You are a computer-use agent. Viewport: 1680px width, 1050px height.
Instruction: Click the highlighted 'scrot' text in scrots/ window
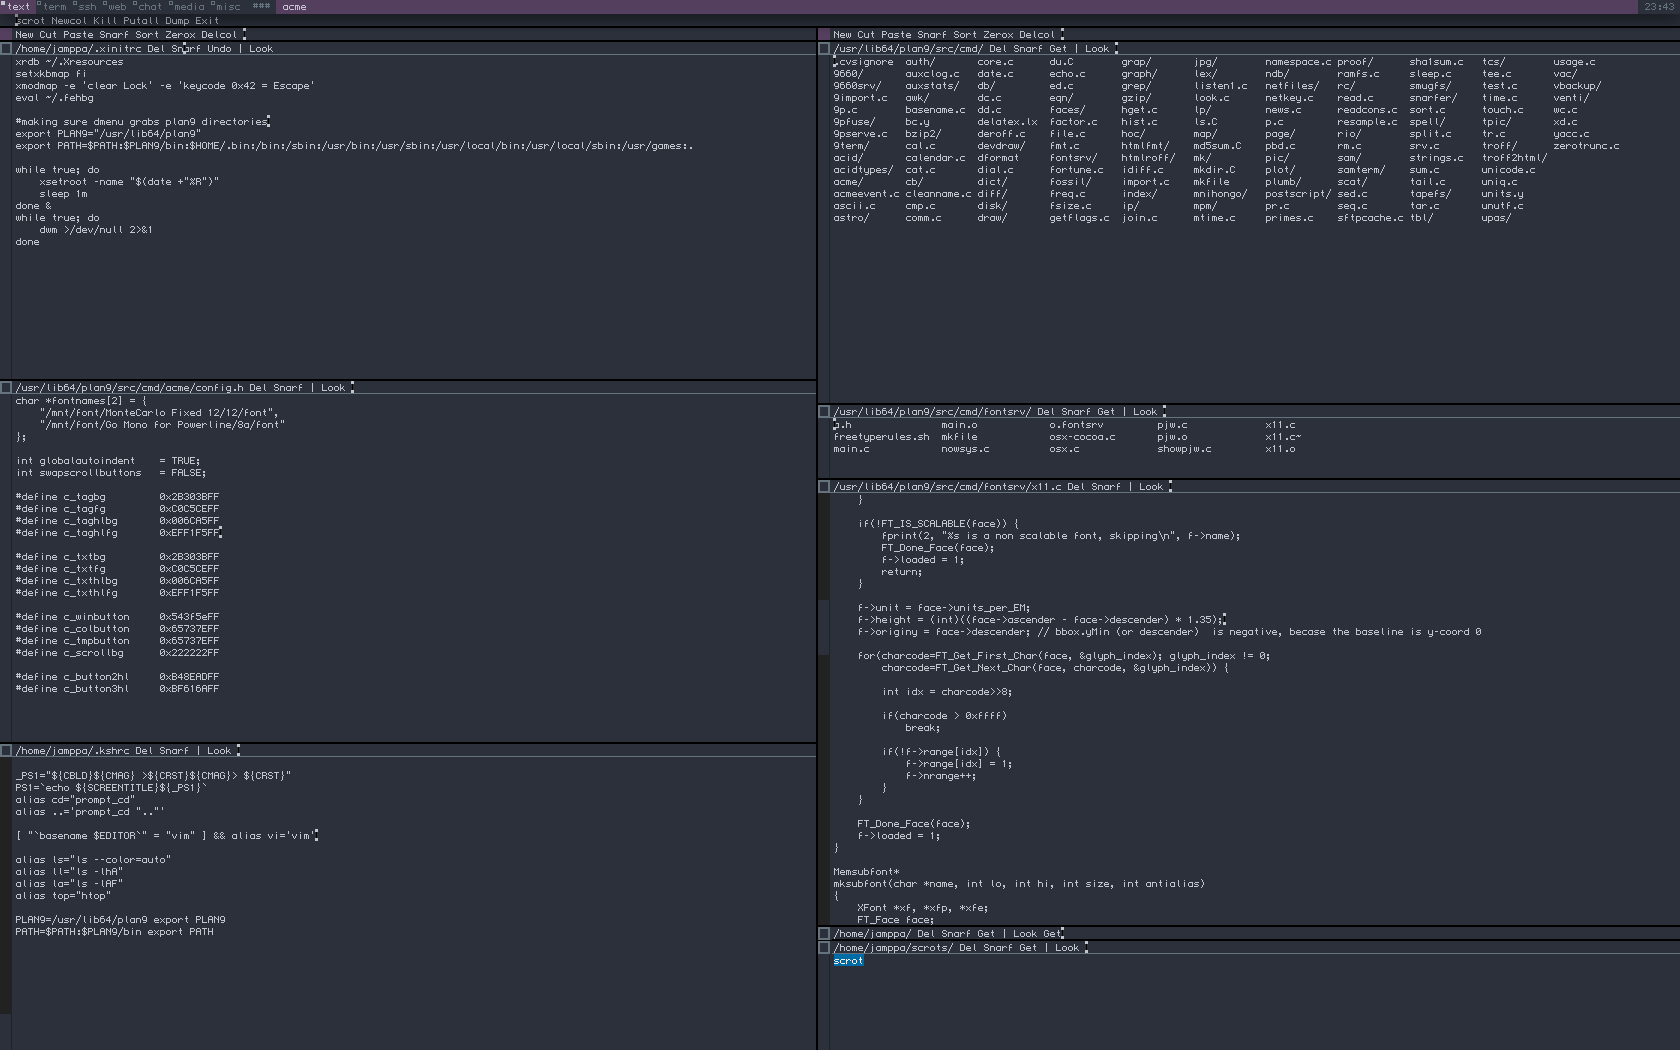[x=848, y=960]
